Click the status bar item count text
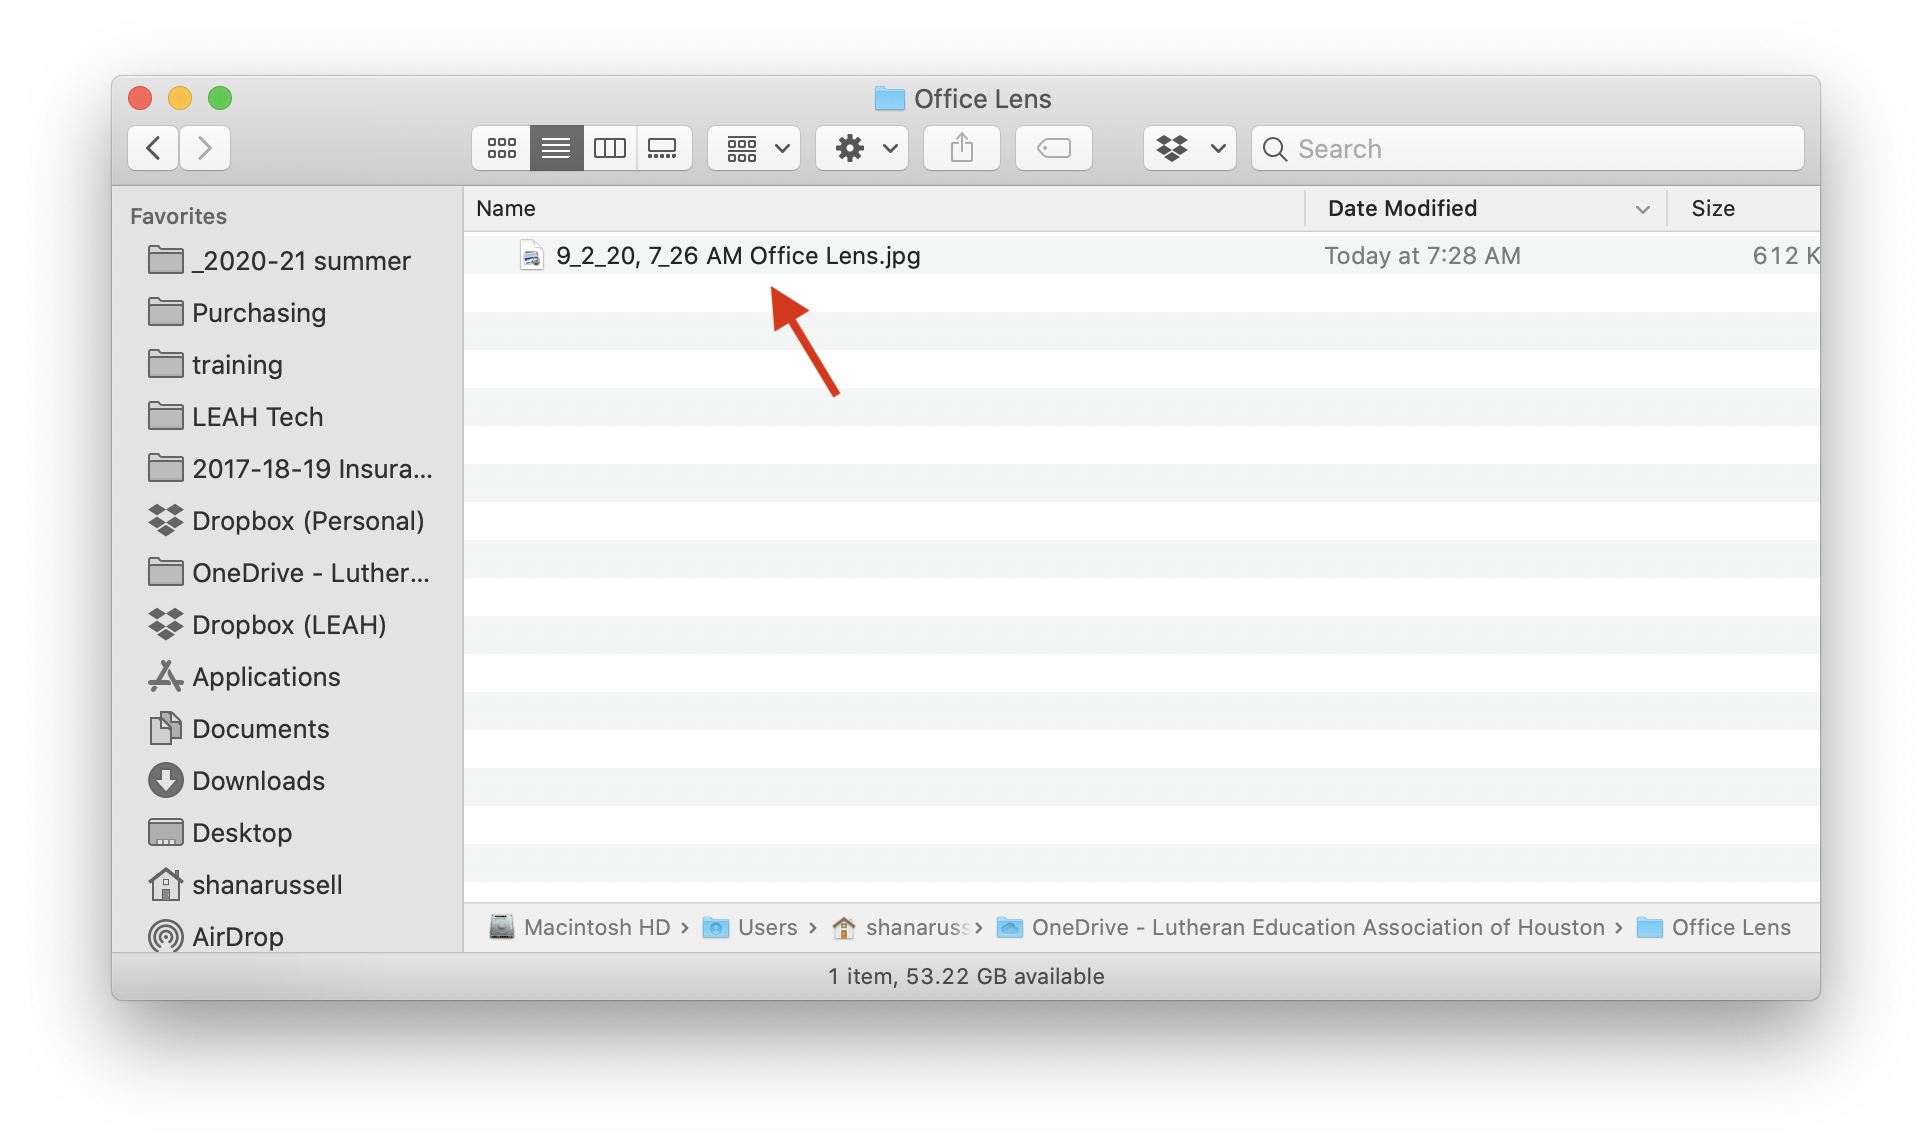 click(966, 976)
